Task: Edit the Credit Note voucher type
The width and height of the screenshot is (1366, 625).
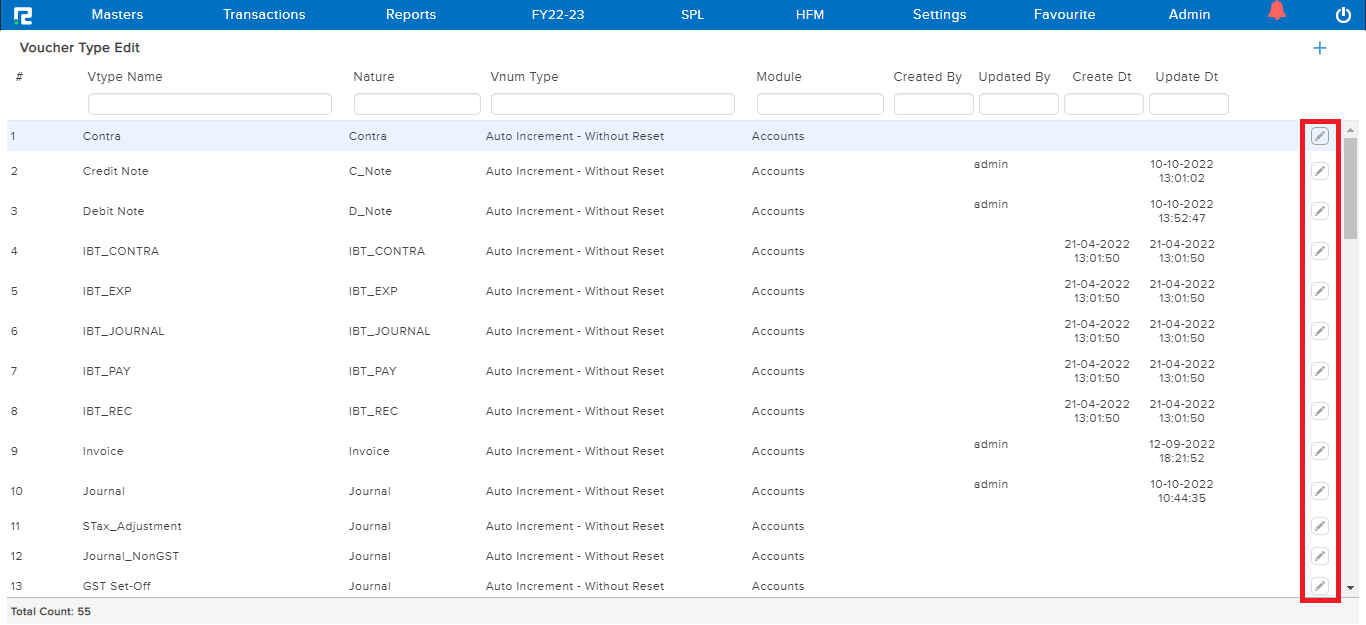Action: coord(1320,171)
